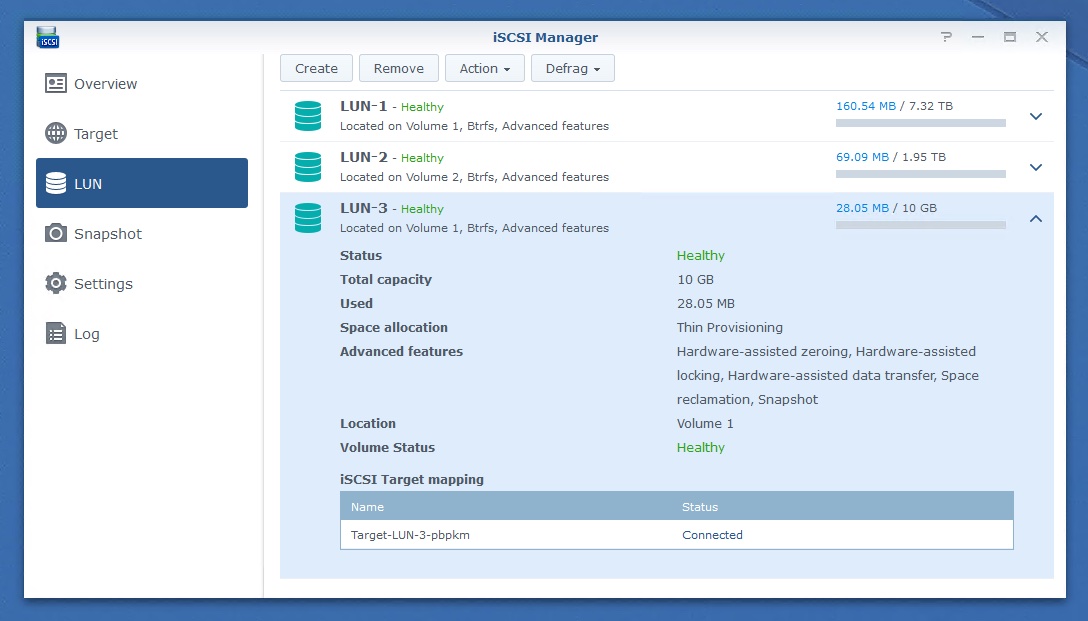The width and height of the screenshot is (1088, 621).
Task: Collapse the LUN-3 details panel
Action: click(1036, 218)
